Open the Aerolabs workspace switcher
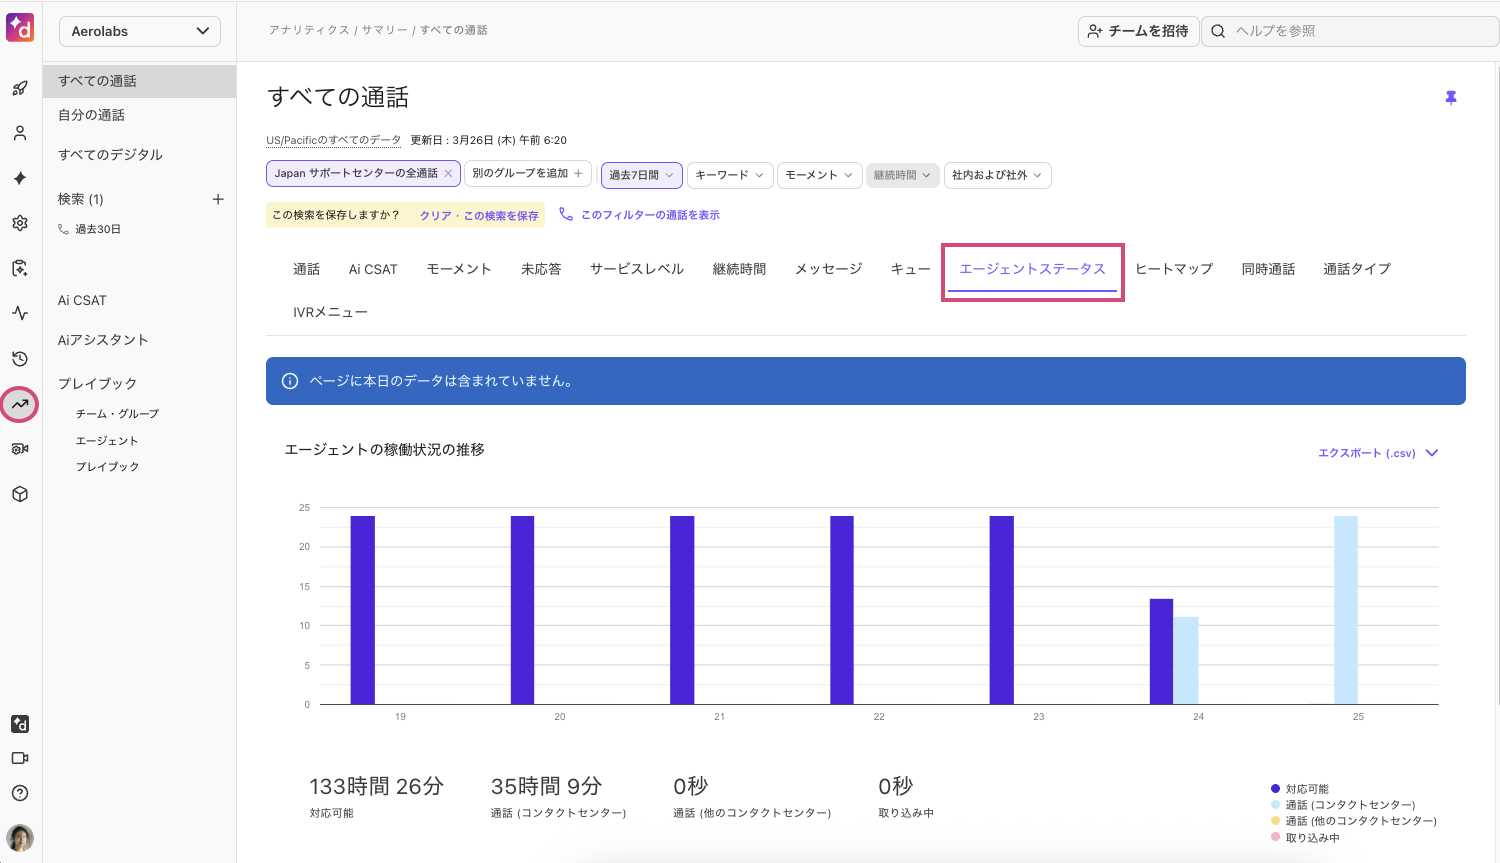This screenshot has height=863, width=1500. 139,31
